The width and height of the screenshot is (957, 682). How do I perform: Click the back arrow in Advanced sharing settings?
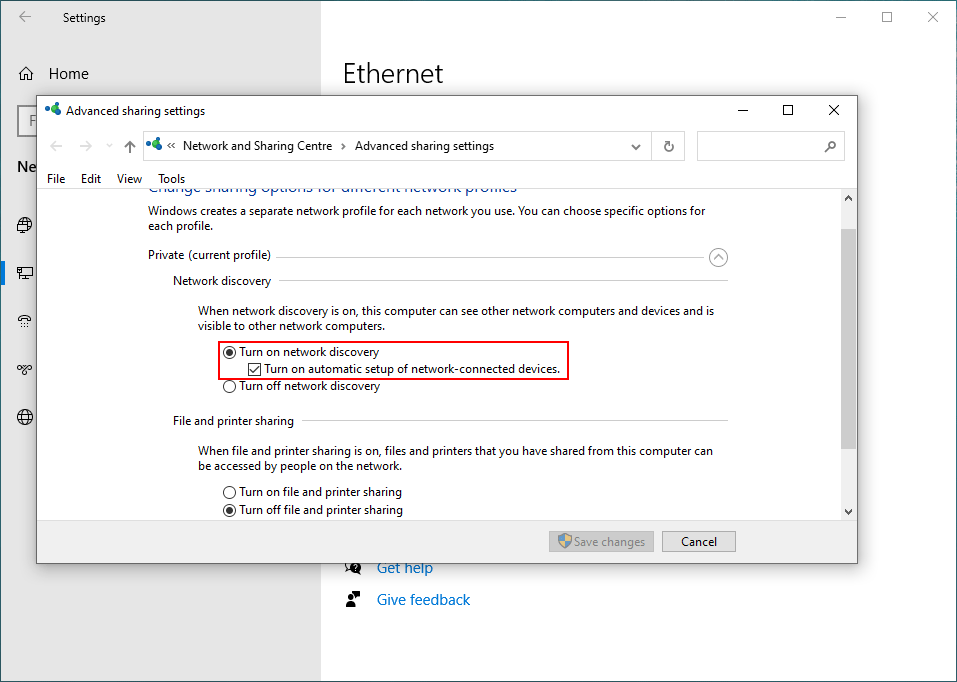pos(56,145)
